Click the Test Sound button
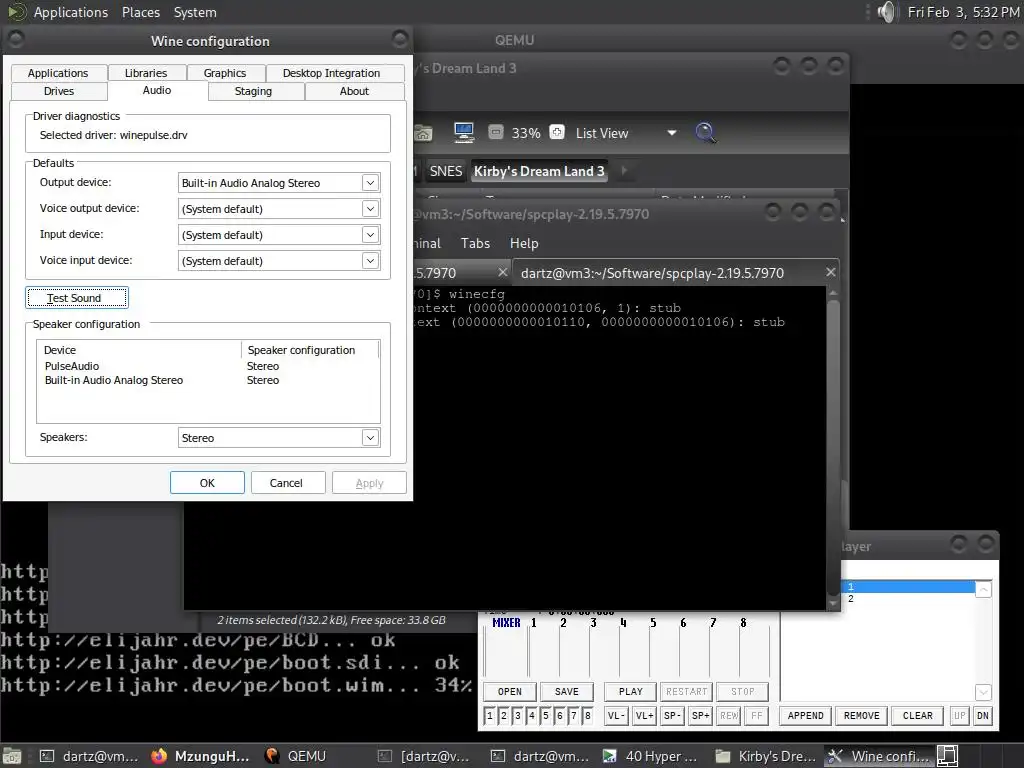This screenshot has width=1024, height=768. [x=77, y=298]
